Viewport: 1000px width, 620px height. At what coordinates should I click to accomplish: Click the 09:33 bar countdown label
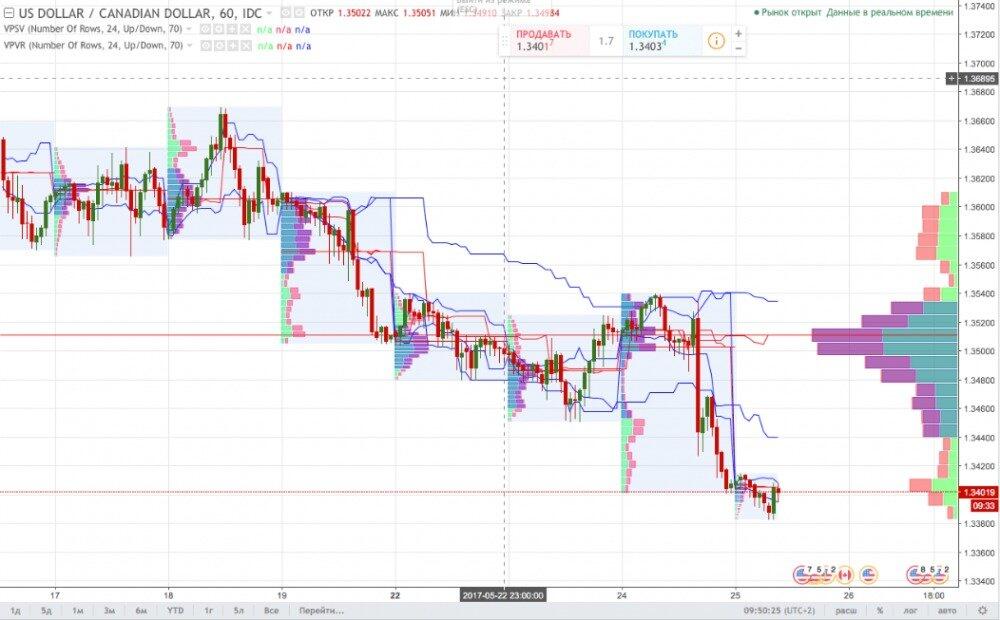[983, 506]
